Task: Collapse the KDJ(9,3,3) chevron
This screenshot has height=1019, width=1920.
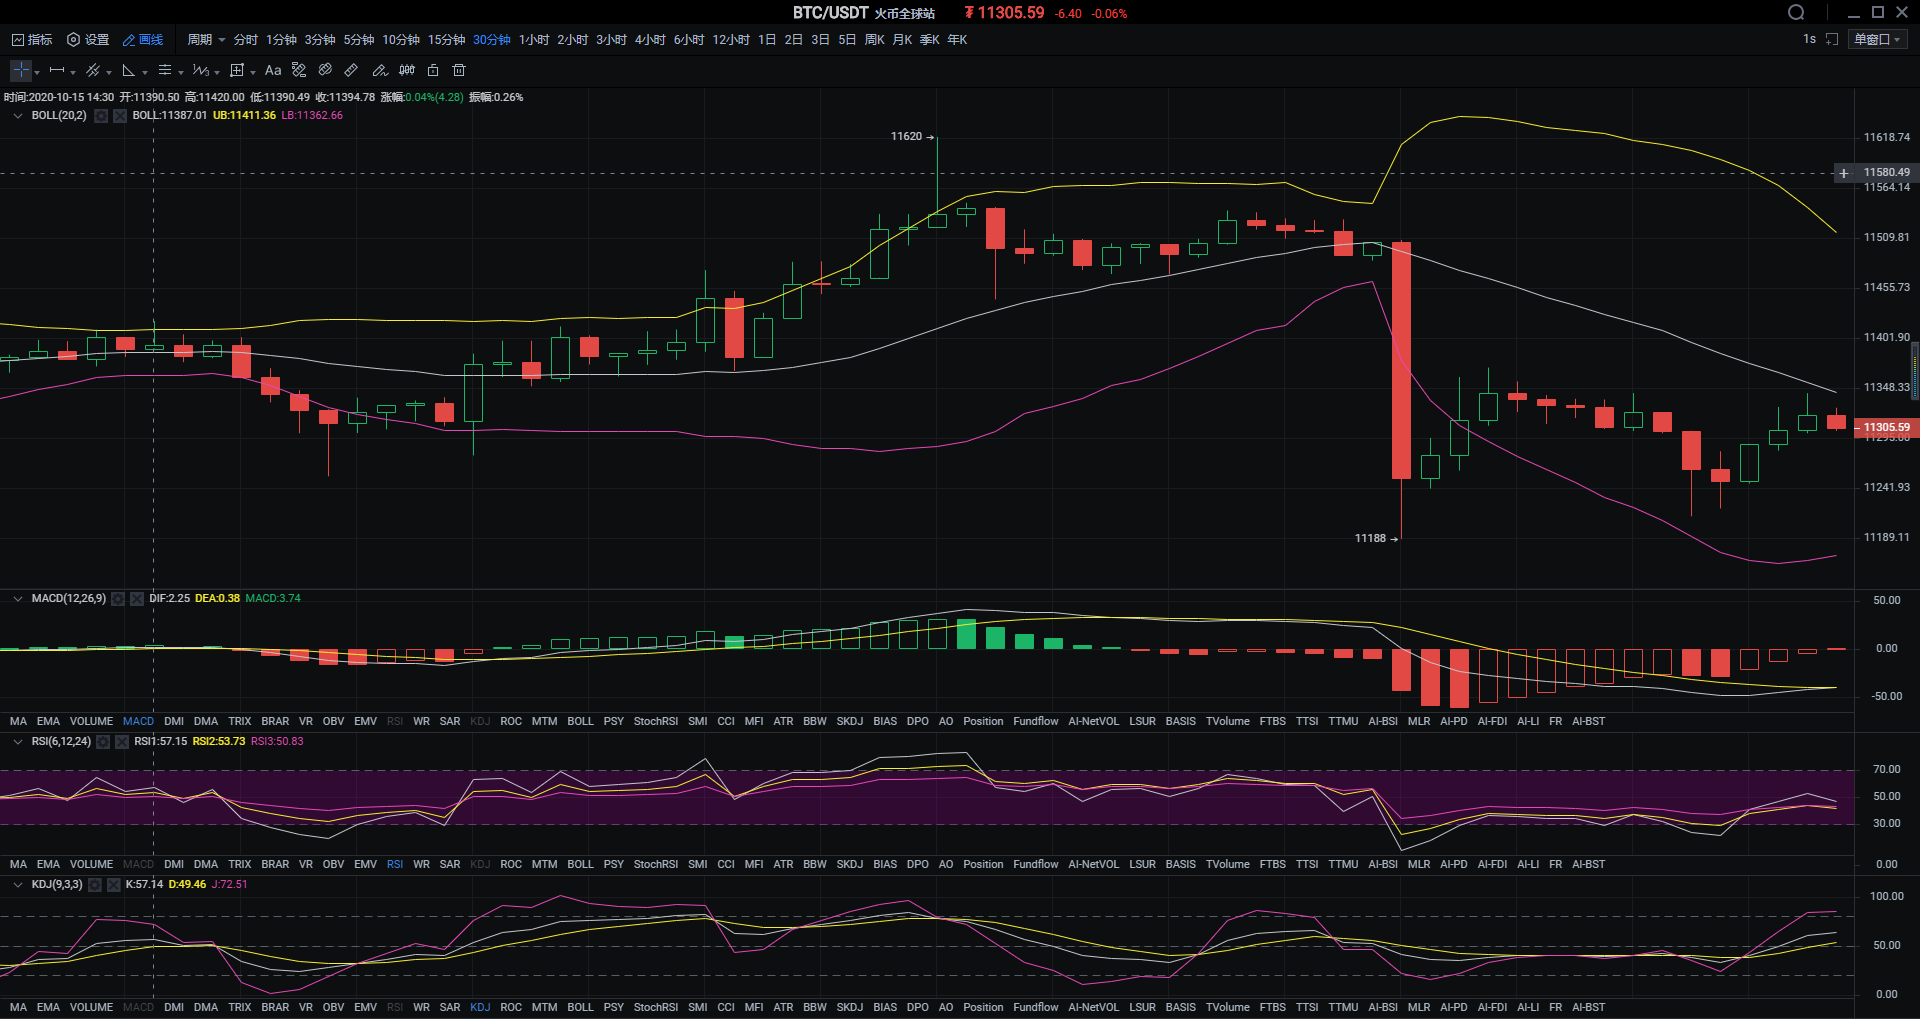Action: [18, 885]
